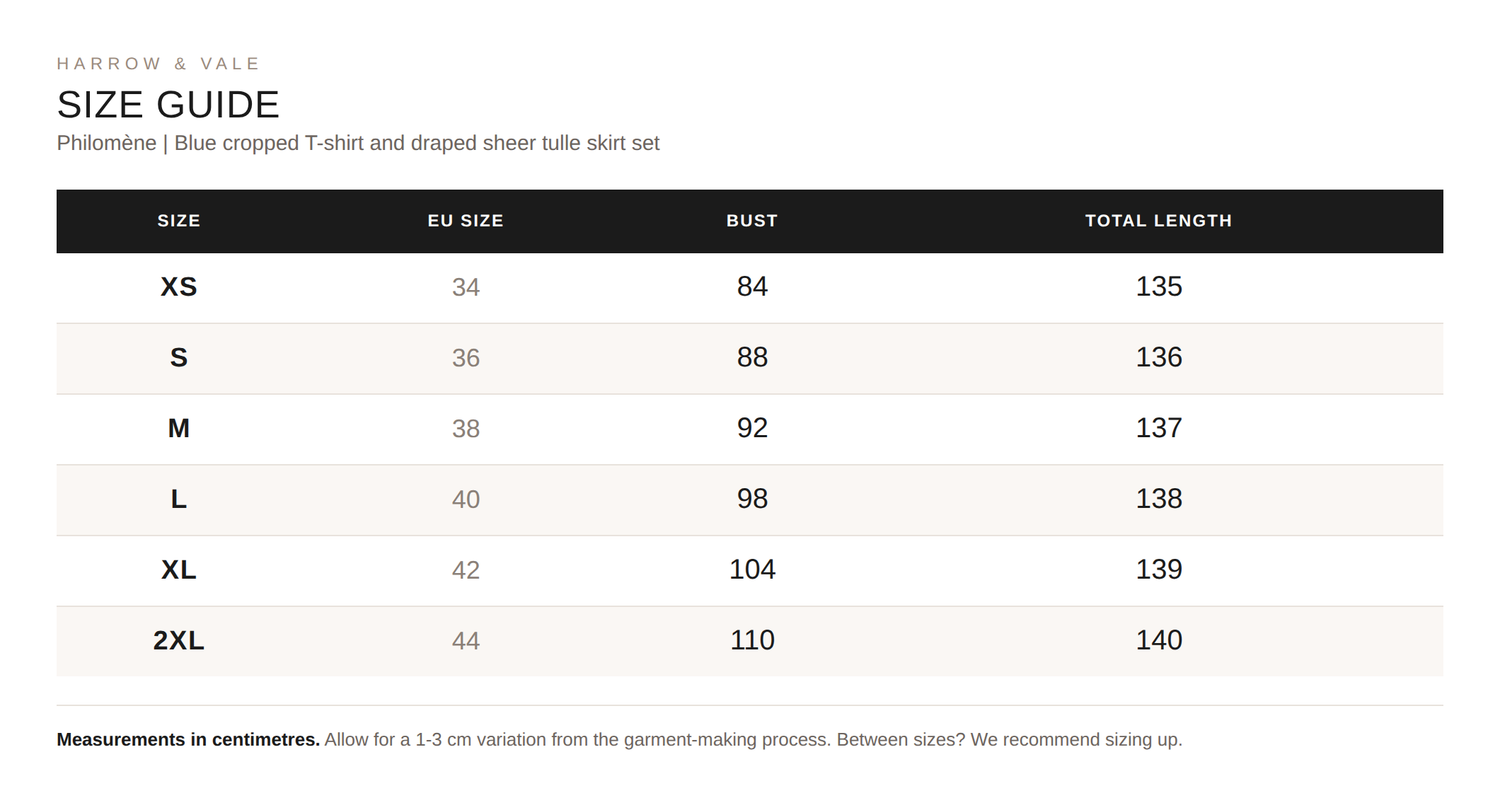Click the Measurements in centimetres note
1500x798 pixels.
(619, 740)
